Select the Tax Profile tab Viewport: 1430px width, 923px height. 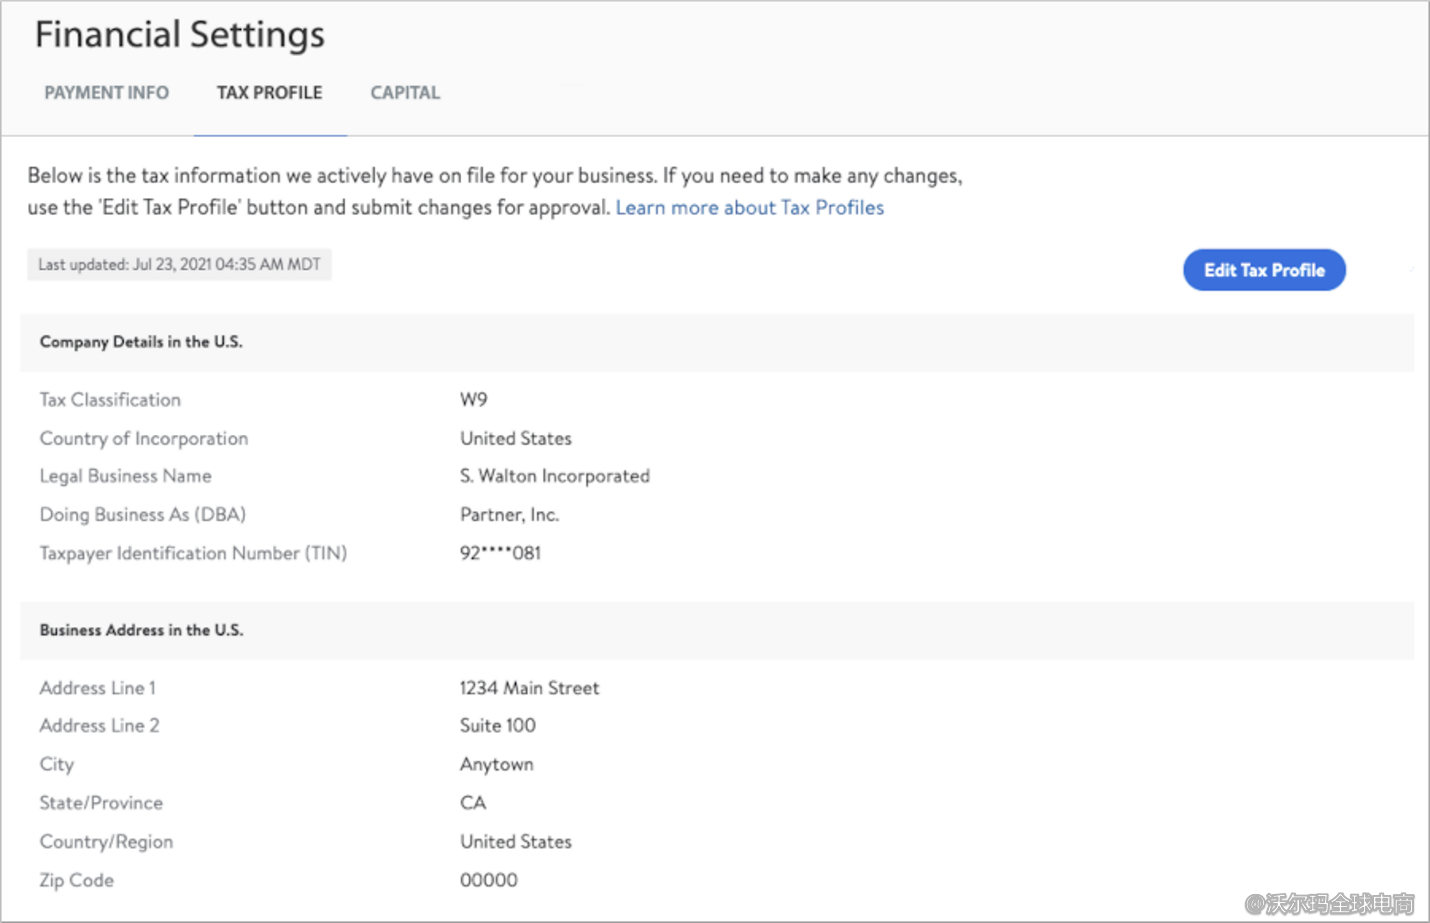(x=269, y=93)
